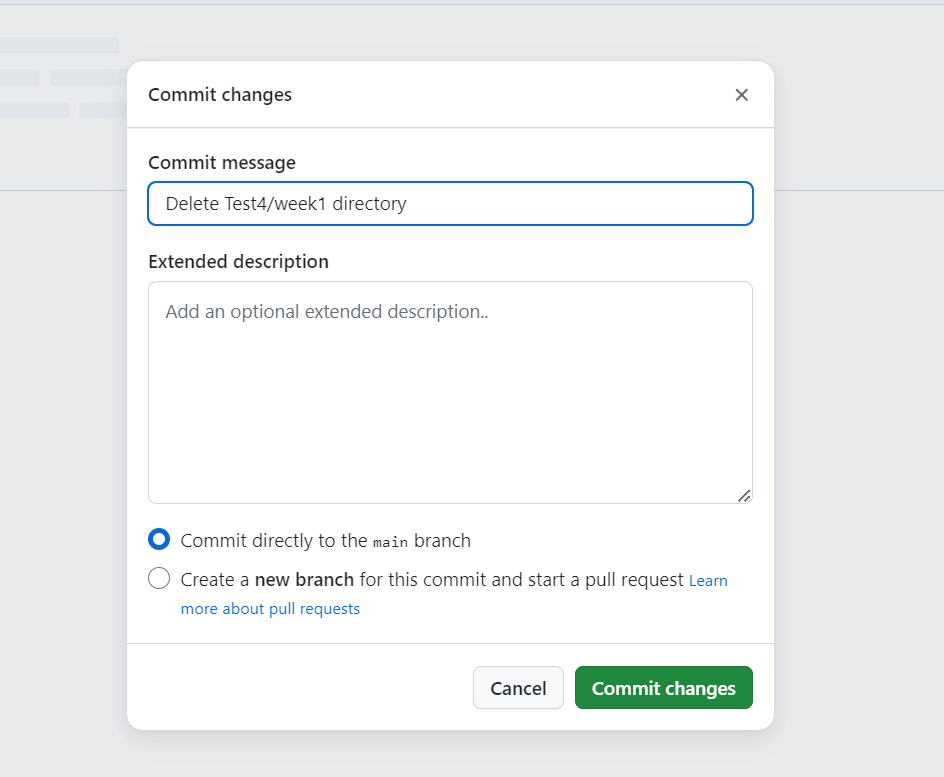Open Learn more about pull requests link
Viewport: 944px width, 777px height.
tap(270, 608)
